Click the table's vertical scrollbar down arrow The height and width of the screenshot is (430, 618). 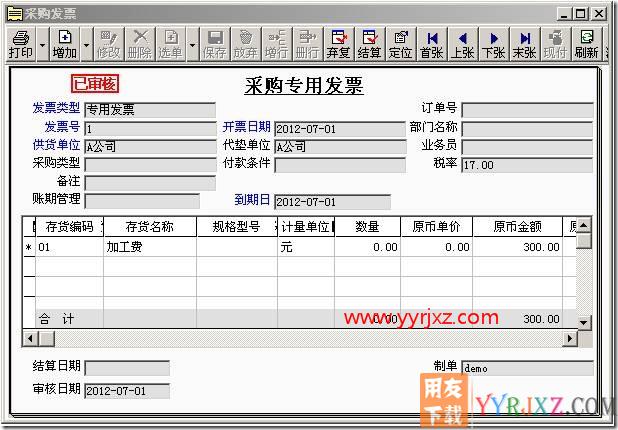pos(584,322)
